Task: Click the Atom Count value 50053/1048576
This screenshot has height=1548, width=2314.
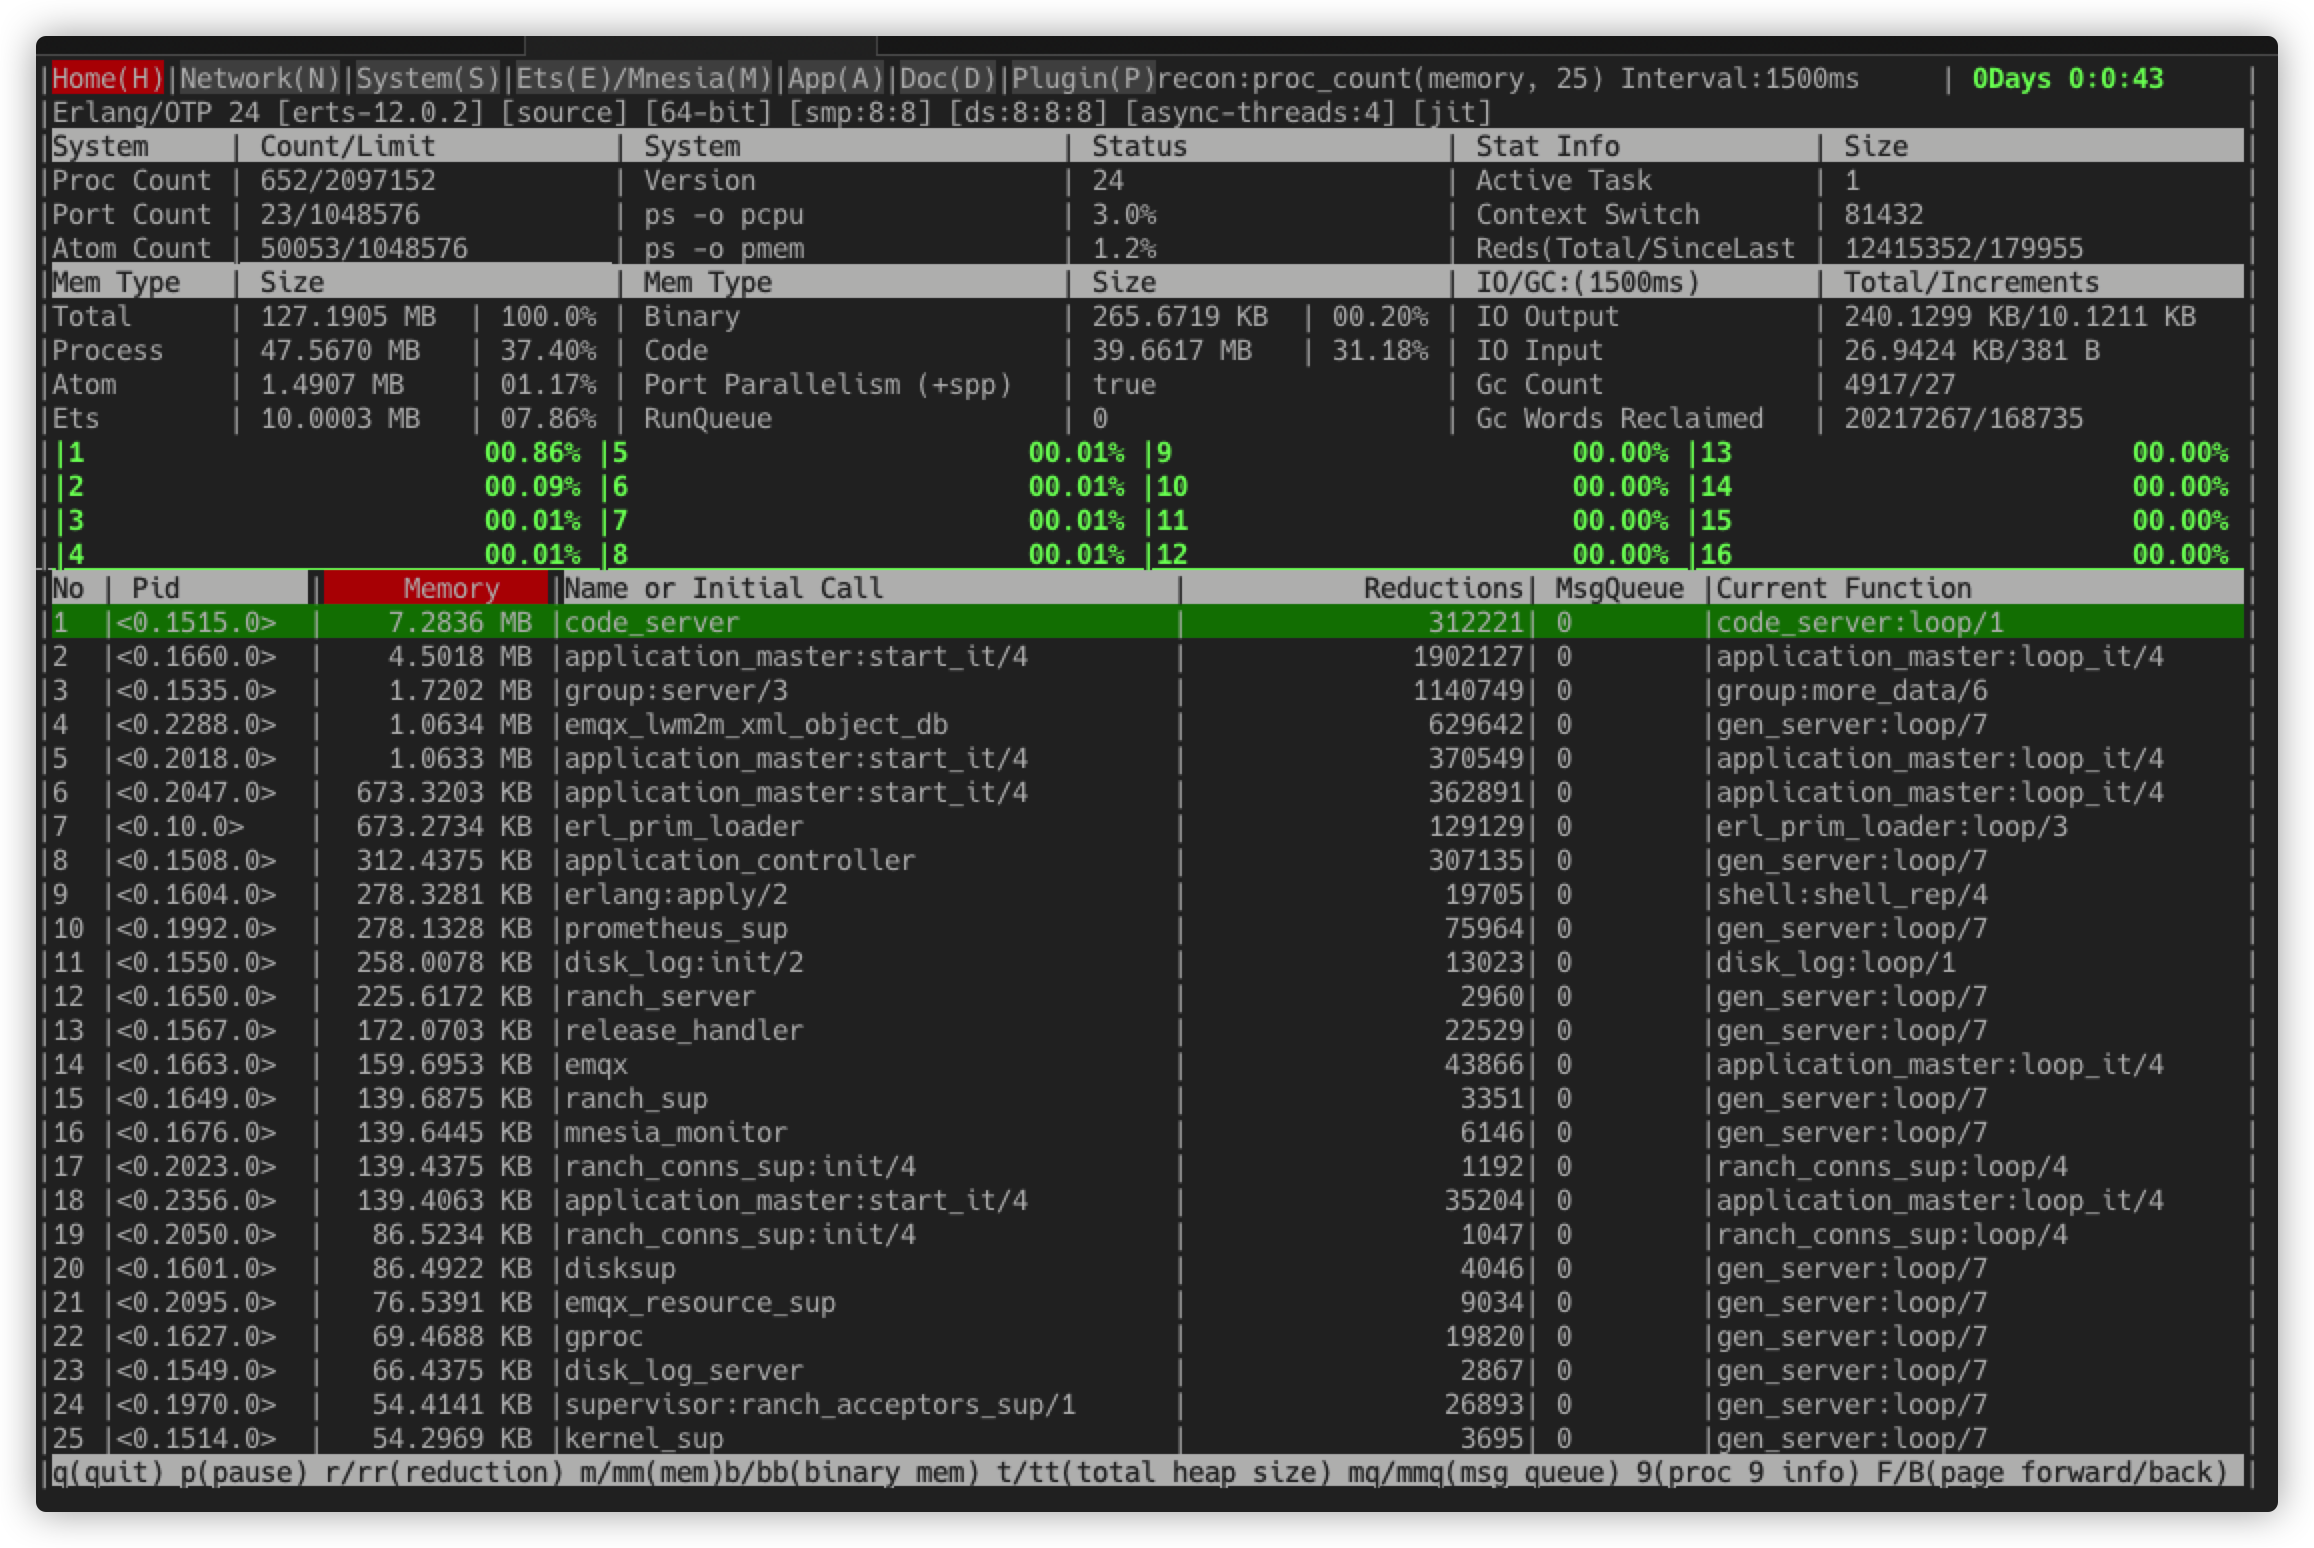Action: (x=364, y=248)
